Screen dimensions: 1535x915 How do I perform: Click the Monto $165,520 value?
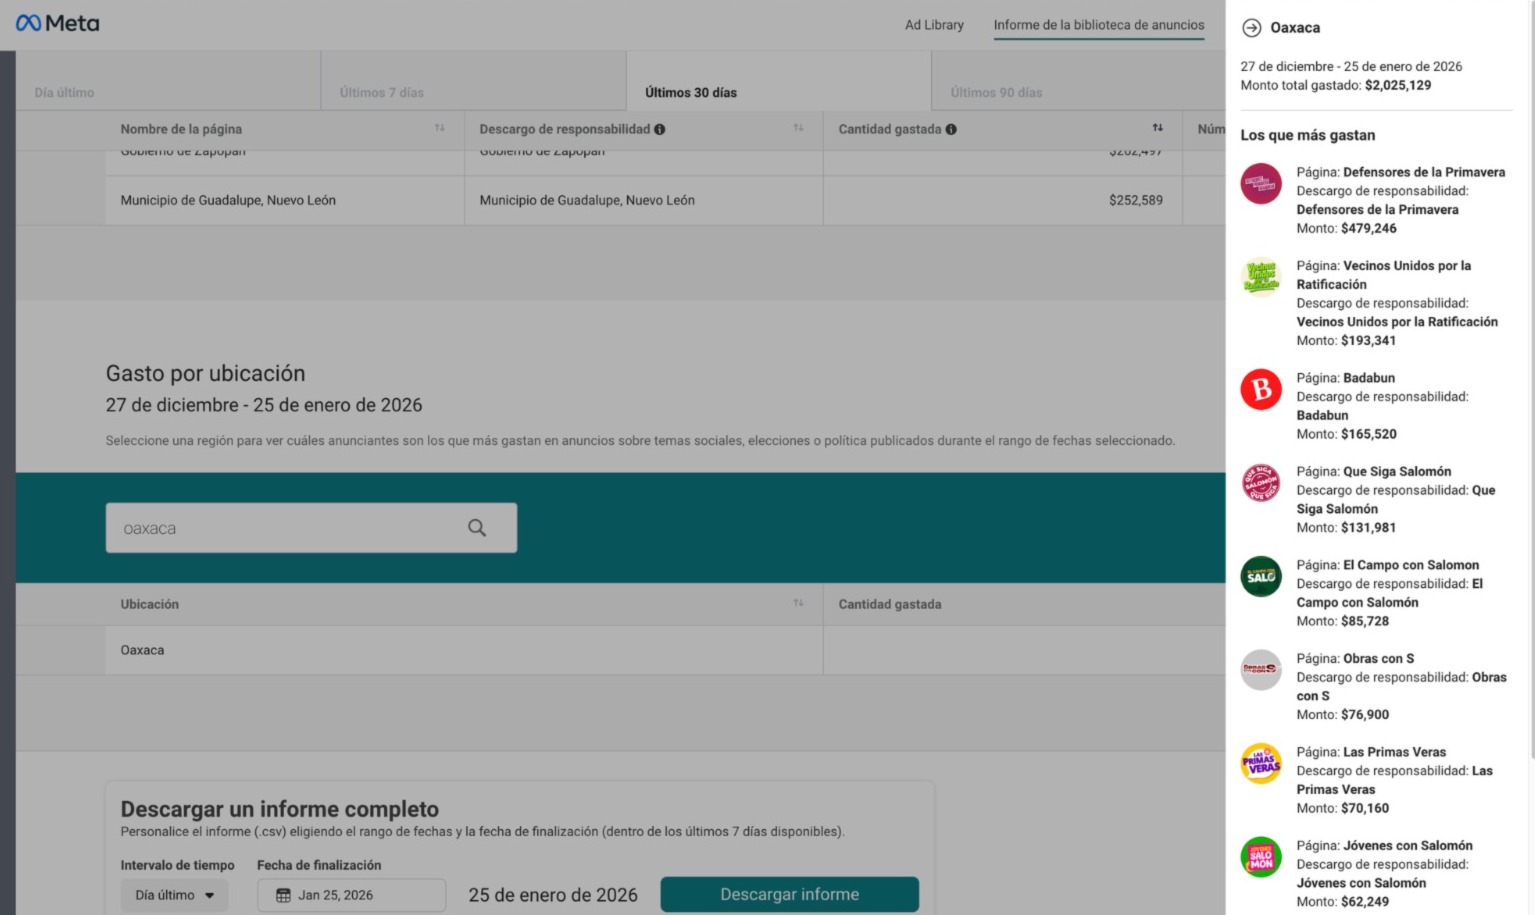point(1369,434)
